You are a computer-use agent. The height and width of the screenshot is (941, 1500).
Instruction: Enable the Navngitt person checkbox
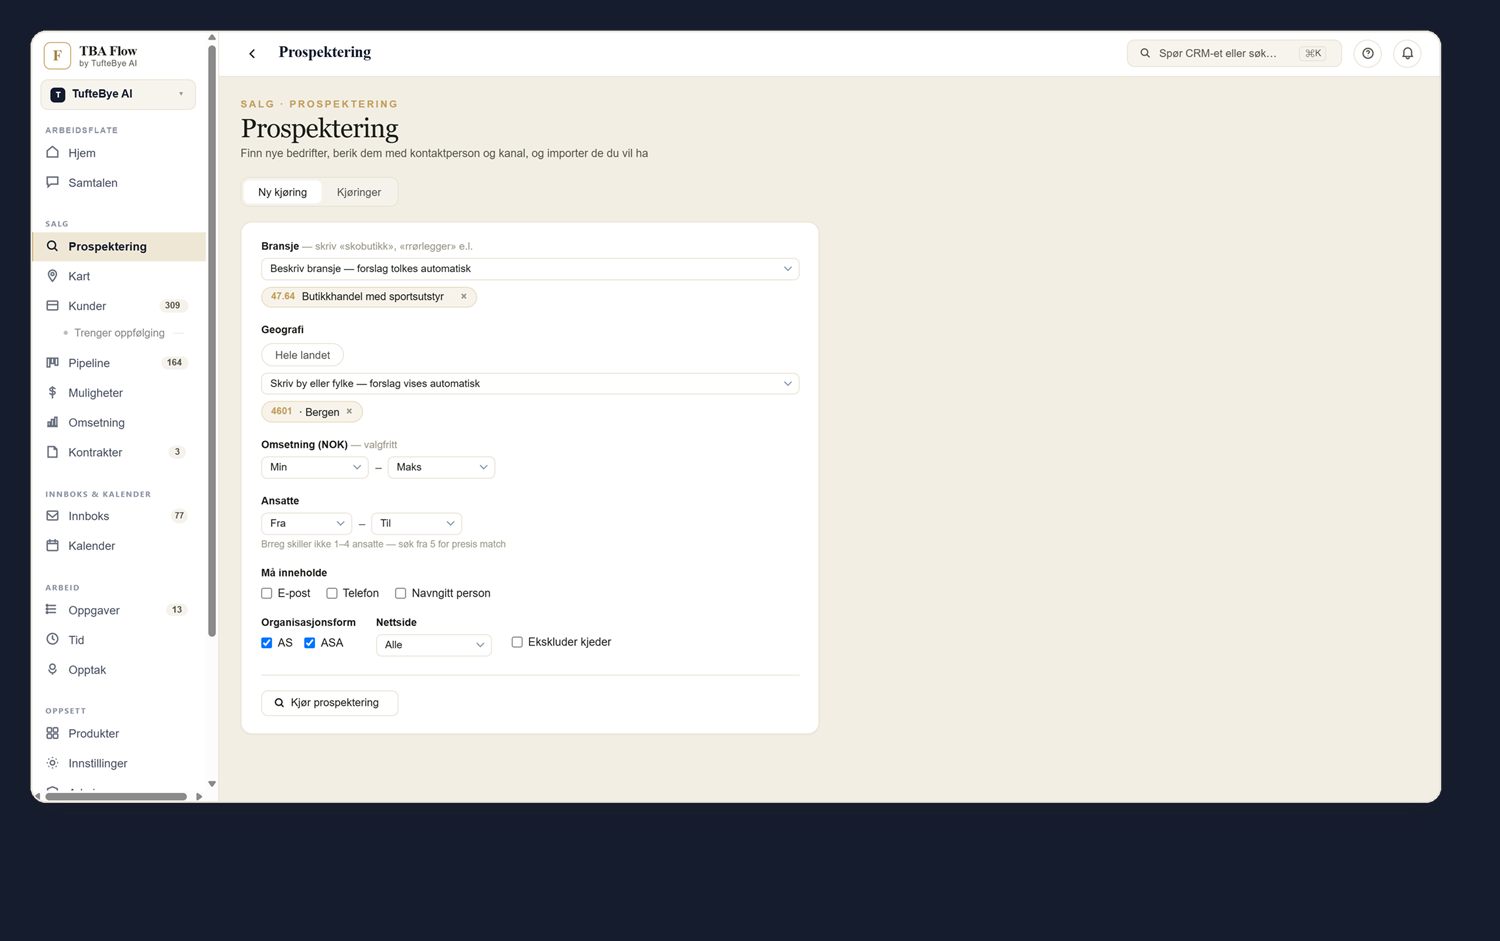click(401, 594)
